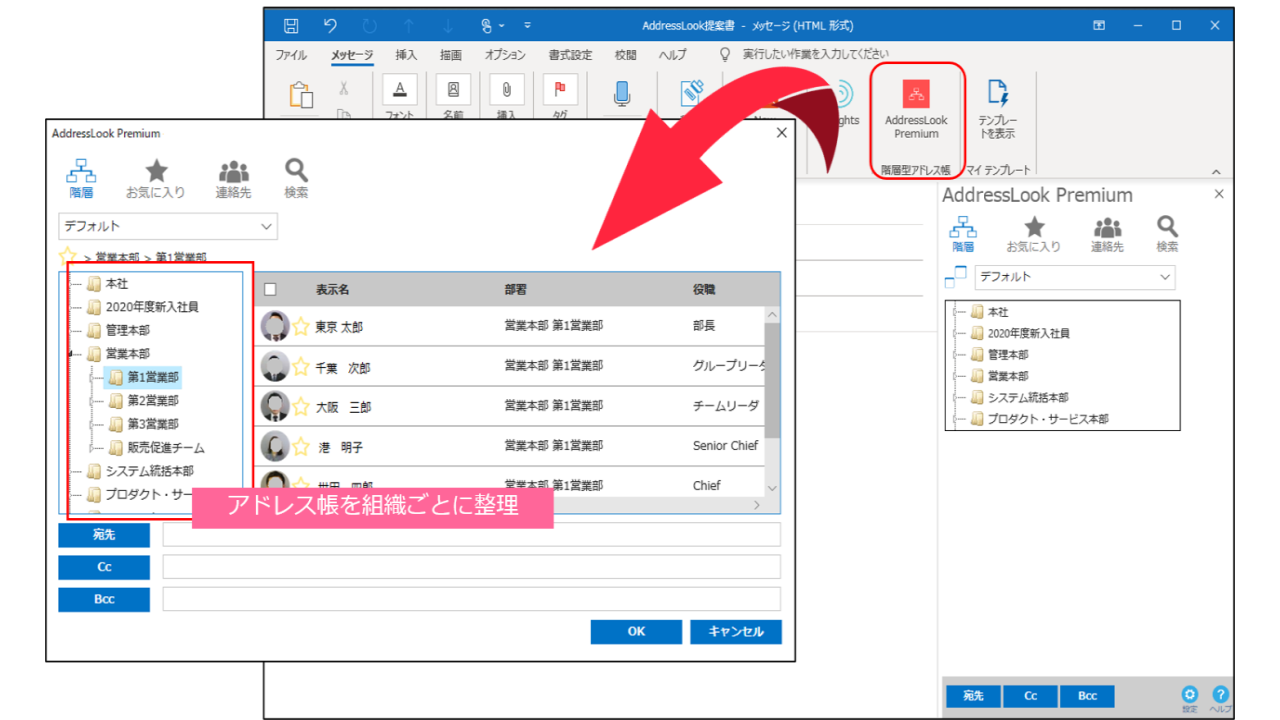Switch to the メッセージ ribbon tab

click(352, 55)
